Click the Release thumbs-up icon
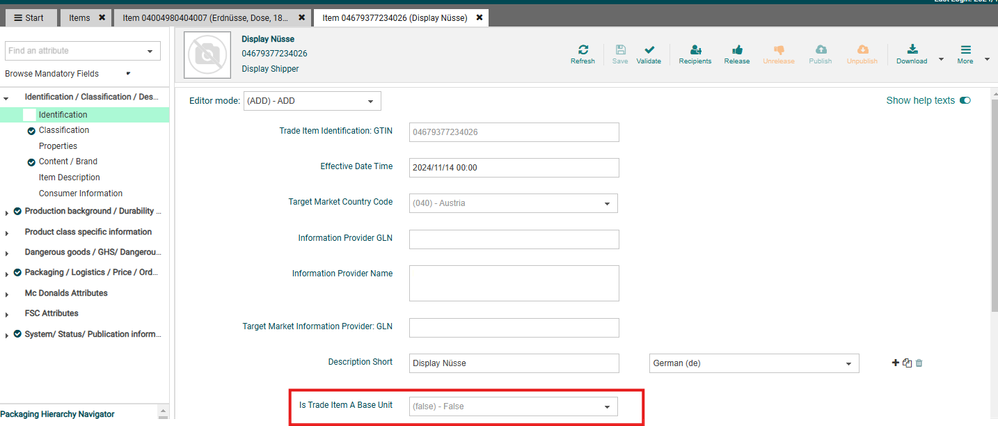The image size is (998, 426). tap(737, 50)
